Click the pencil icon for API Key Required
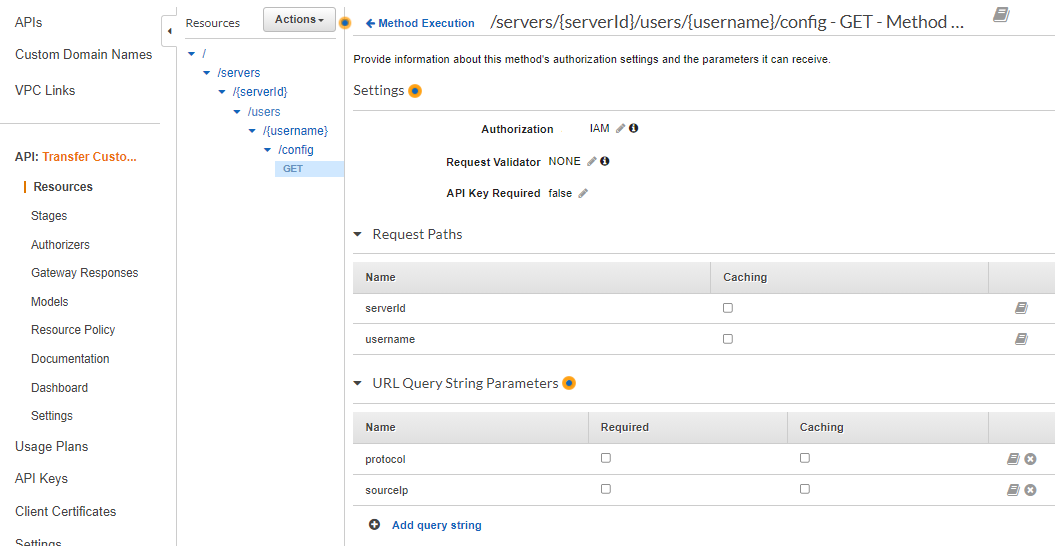 point(583,194)
